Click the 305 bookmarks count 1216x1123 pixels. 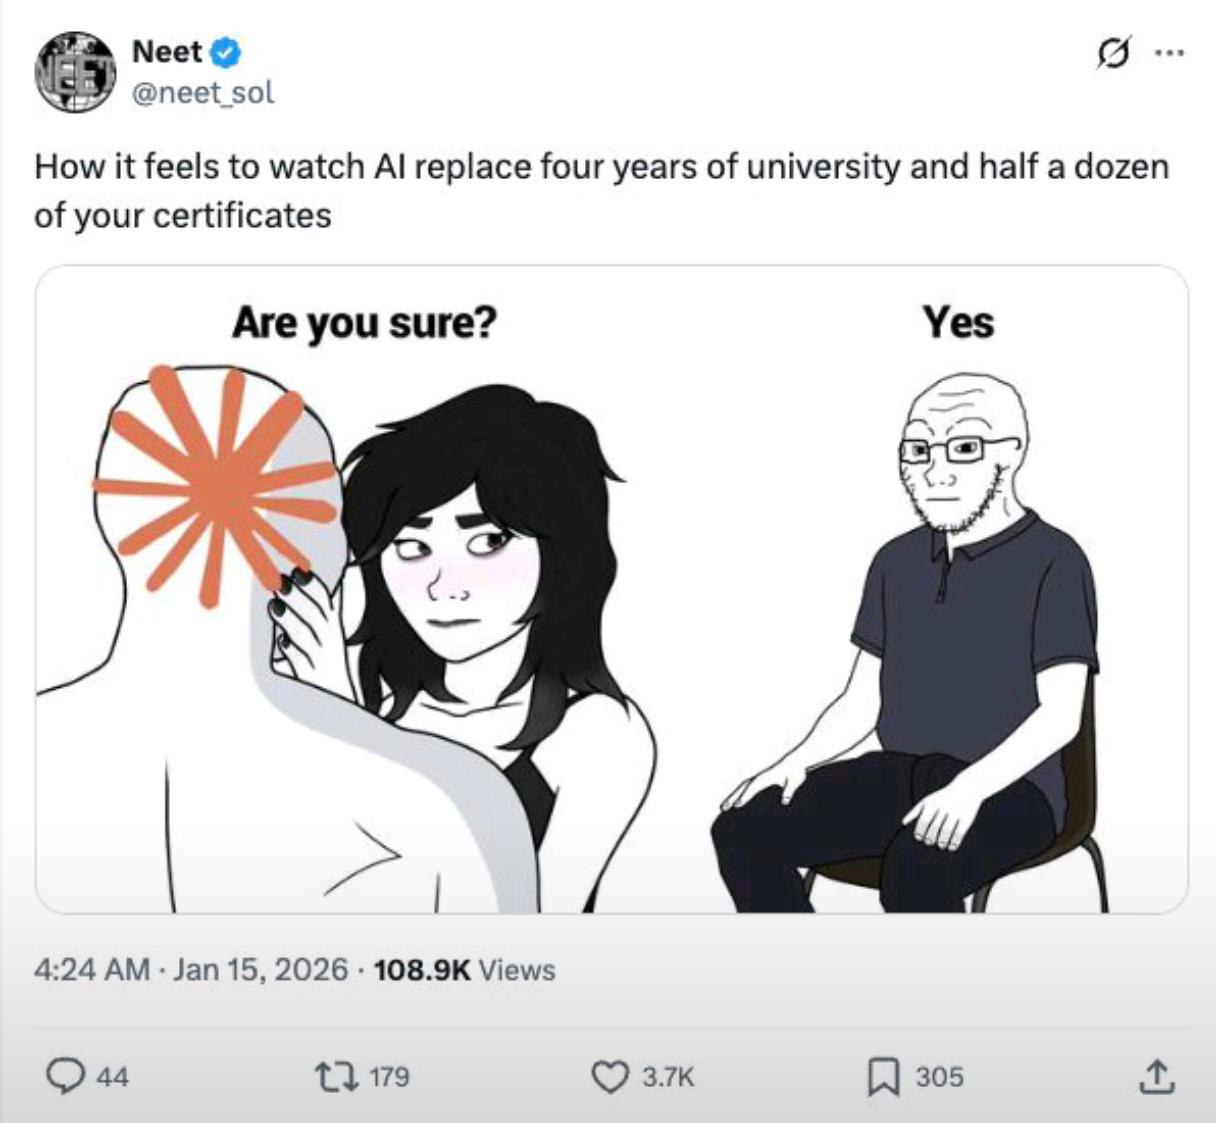tap(940, 1077)
